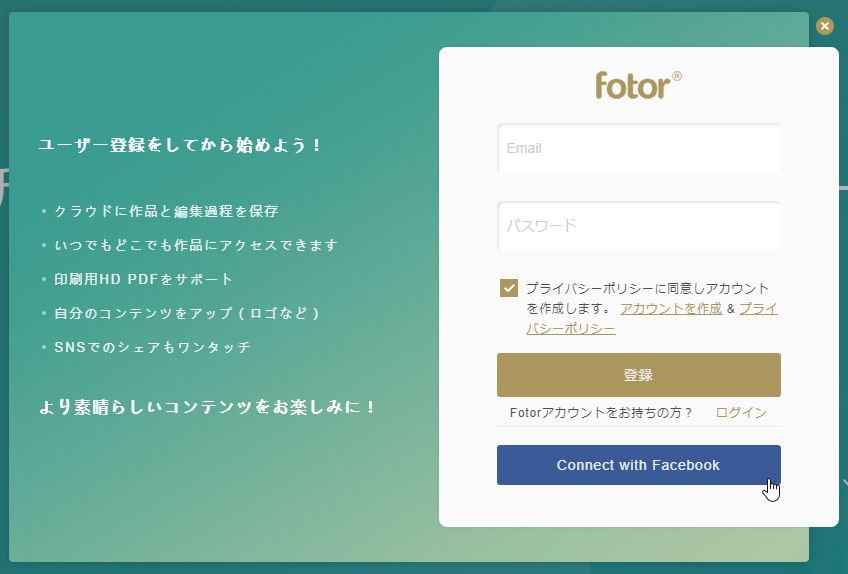The image size is (848, 574).
Task: Close the registration dialog with the X icon
Action: click(x=824, y=26)
